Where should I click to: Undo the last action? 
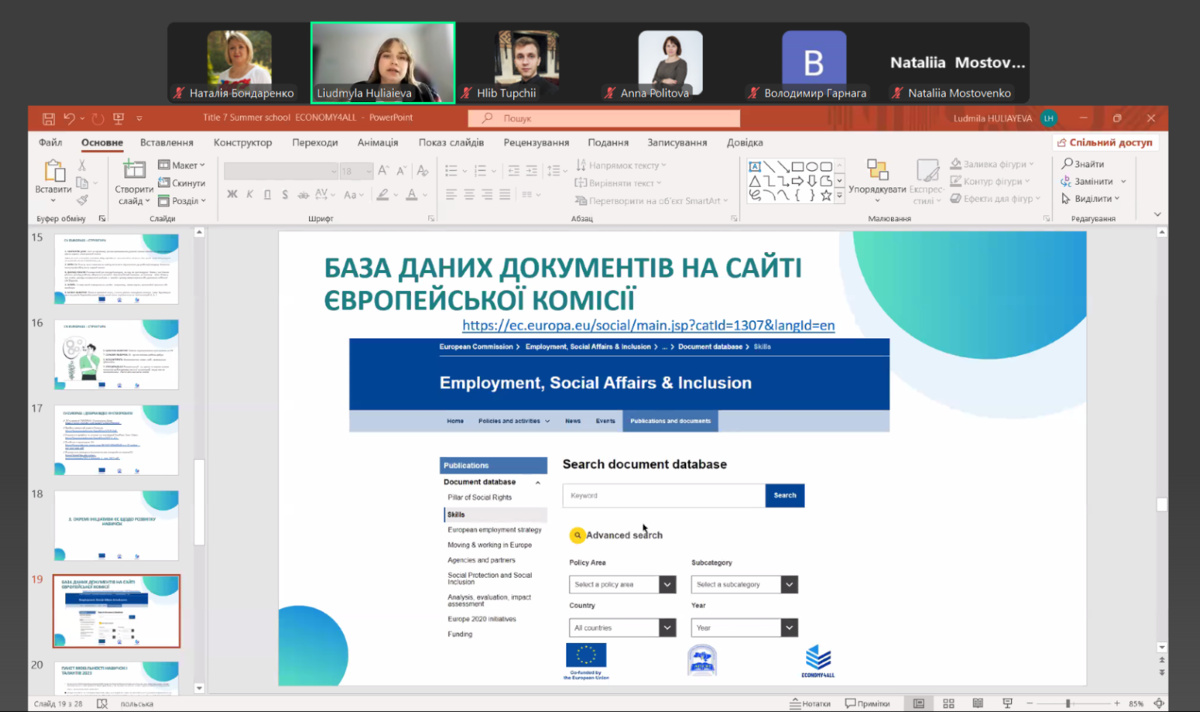tap(69, 118)
